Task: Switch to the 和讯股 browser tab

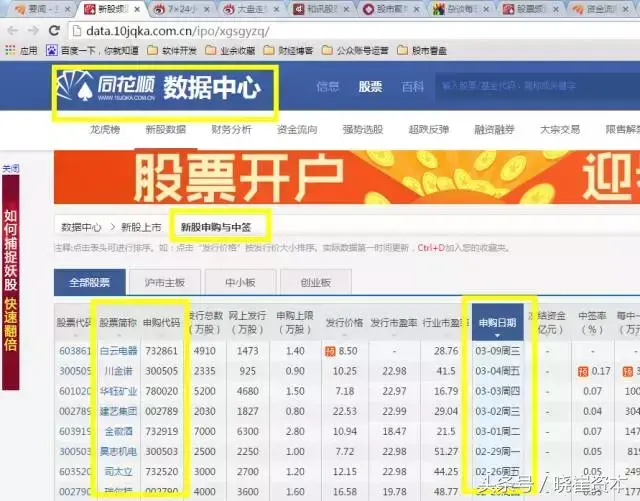Action: coord(319,9)
